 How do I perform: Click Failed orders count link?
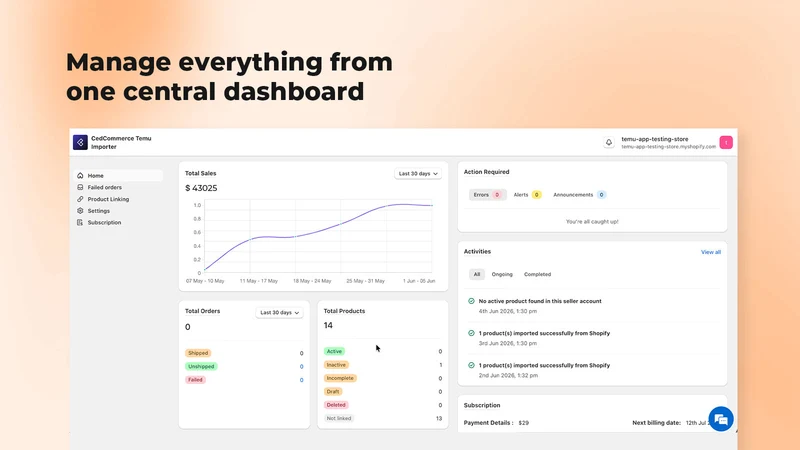(302, 380)
